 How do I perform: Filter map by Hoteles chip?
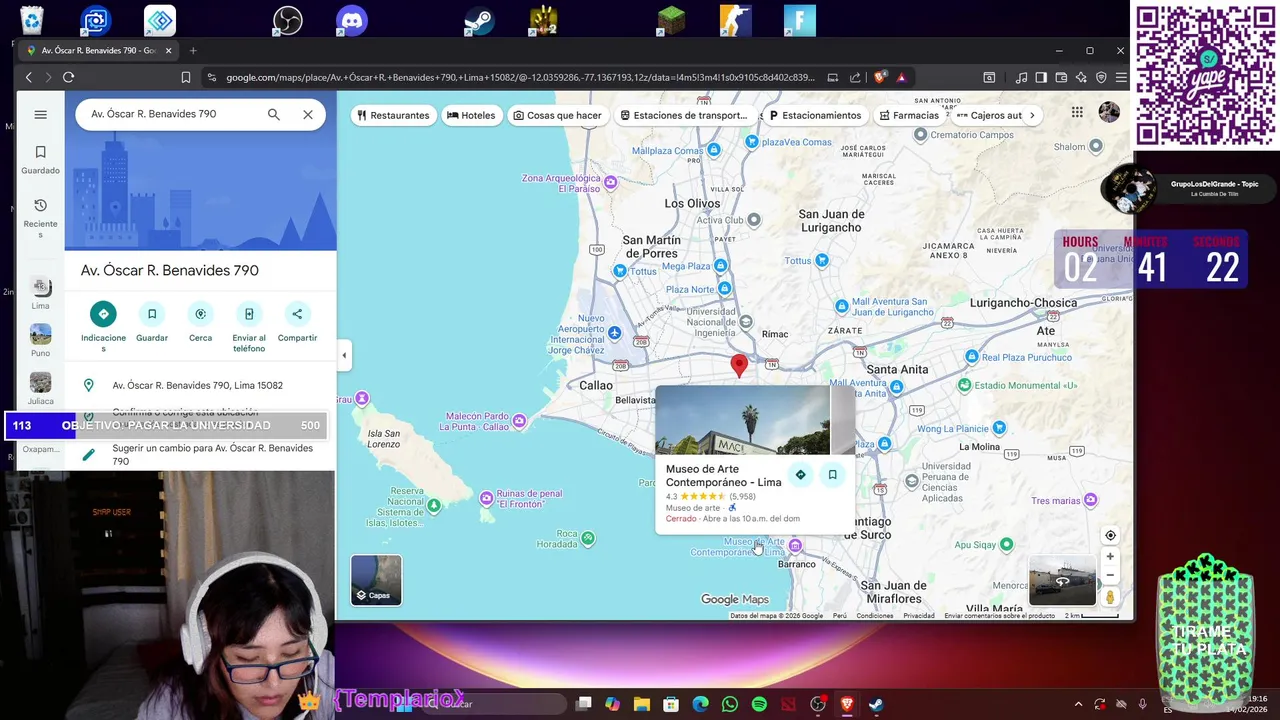(471, 115)
